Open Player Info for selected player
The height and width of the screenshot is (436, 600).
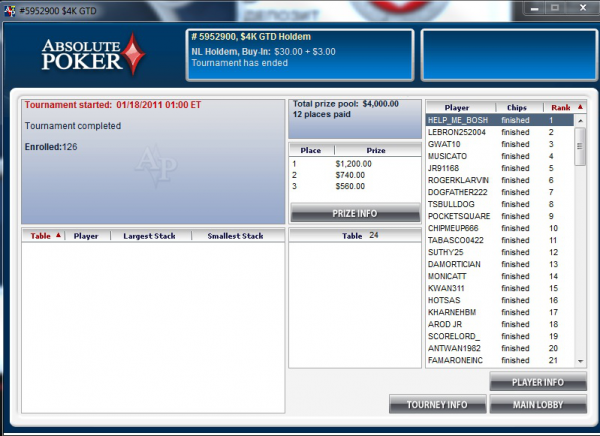tap(537, 382)
